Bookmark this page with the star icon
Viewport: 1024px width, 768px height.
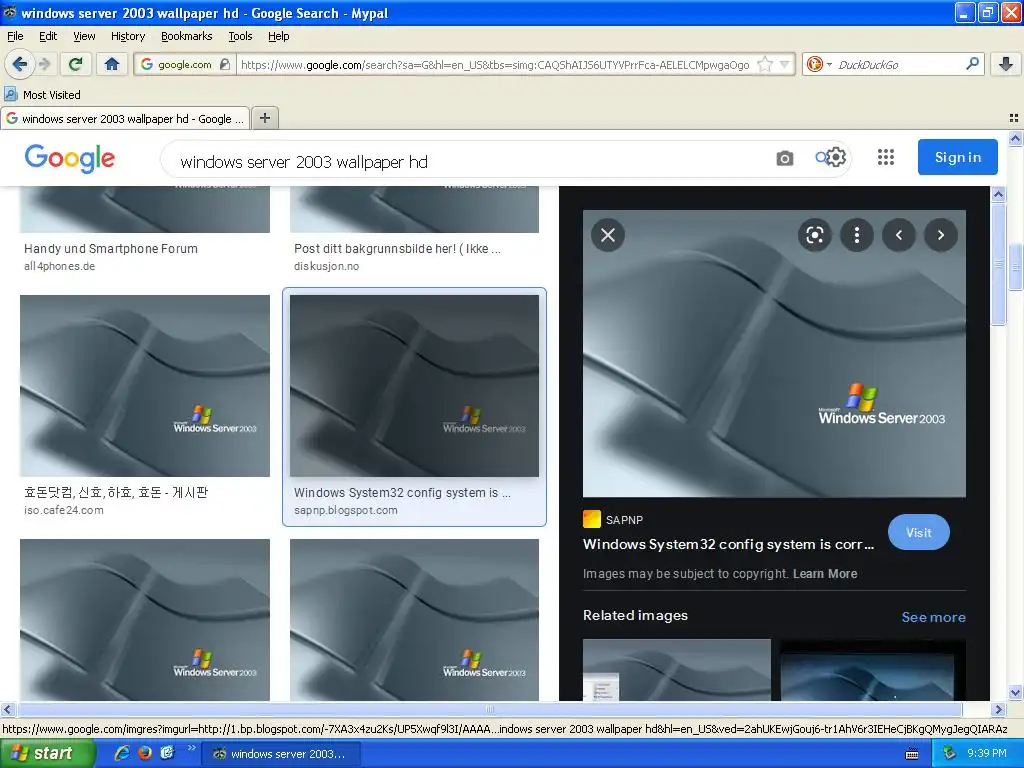point(765,64)
